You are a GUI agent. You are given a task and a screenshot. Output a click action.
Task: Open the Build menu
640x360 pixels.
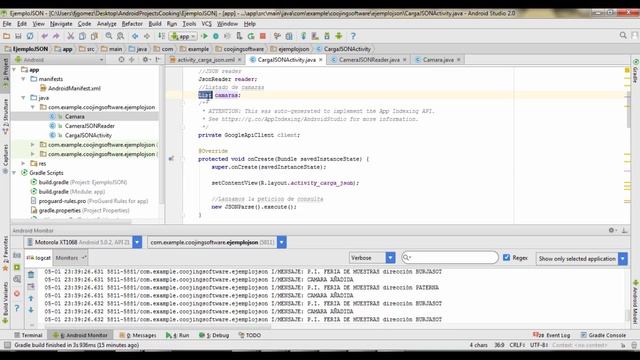coord(155,24)
